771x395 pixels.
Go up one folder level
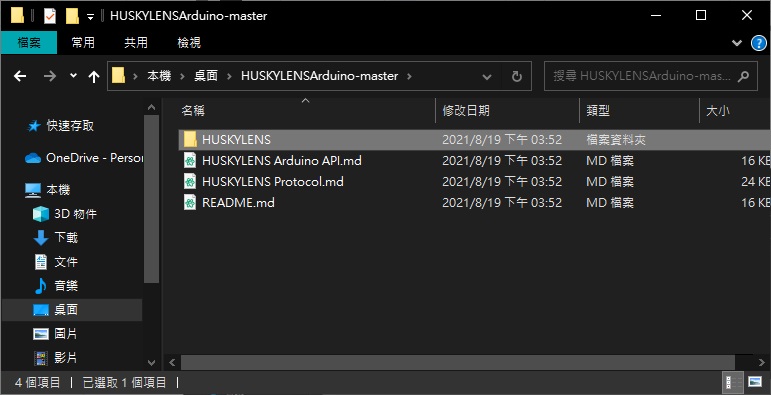pos(94,77)
